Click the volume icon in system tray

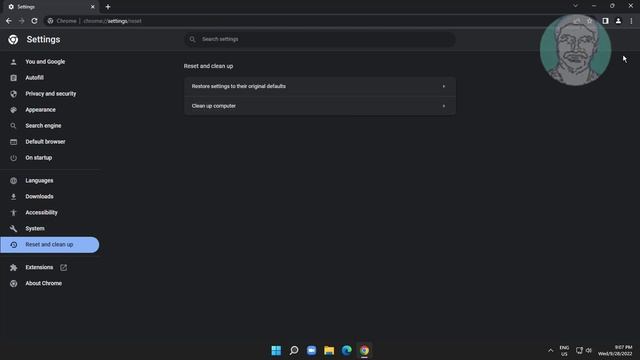pos(589,350)
